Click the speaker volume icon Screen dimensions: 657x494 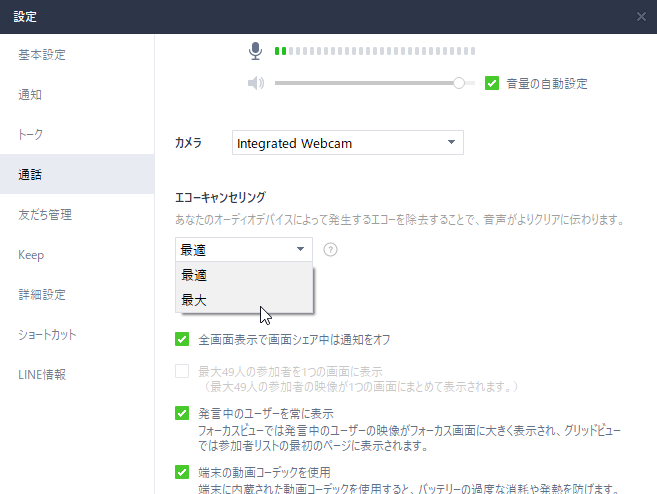click(x=256, y=83)
